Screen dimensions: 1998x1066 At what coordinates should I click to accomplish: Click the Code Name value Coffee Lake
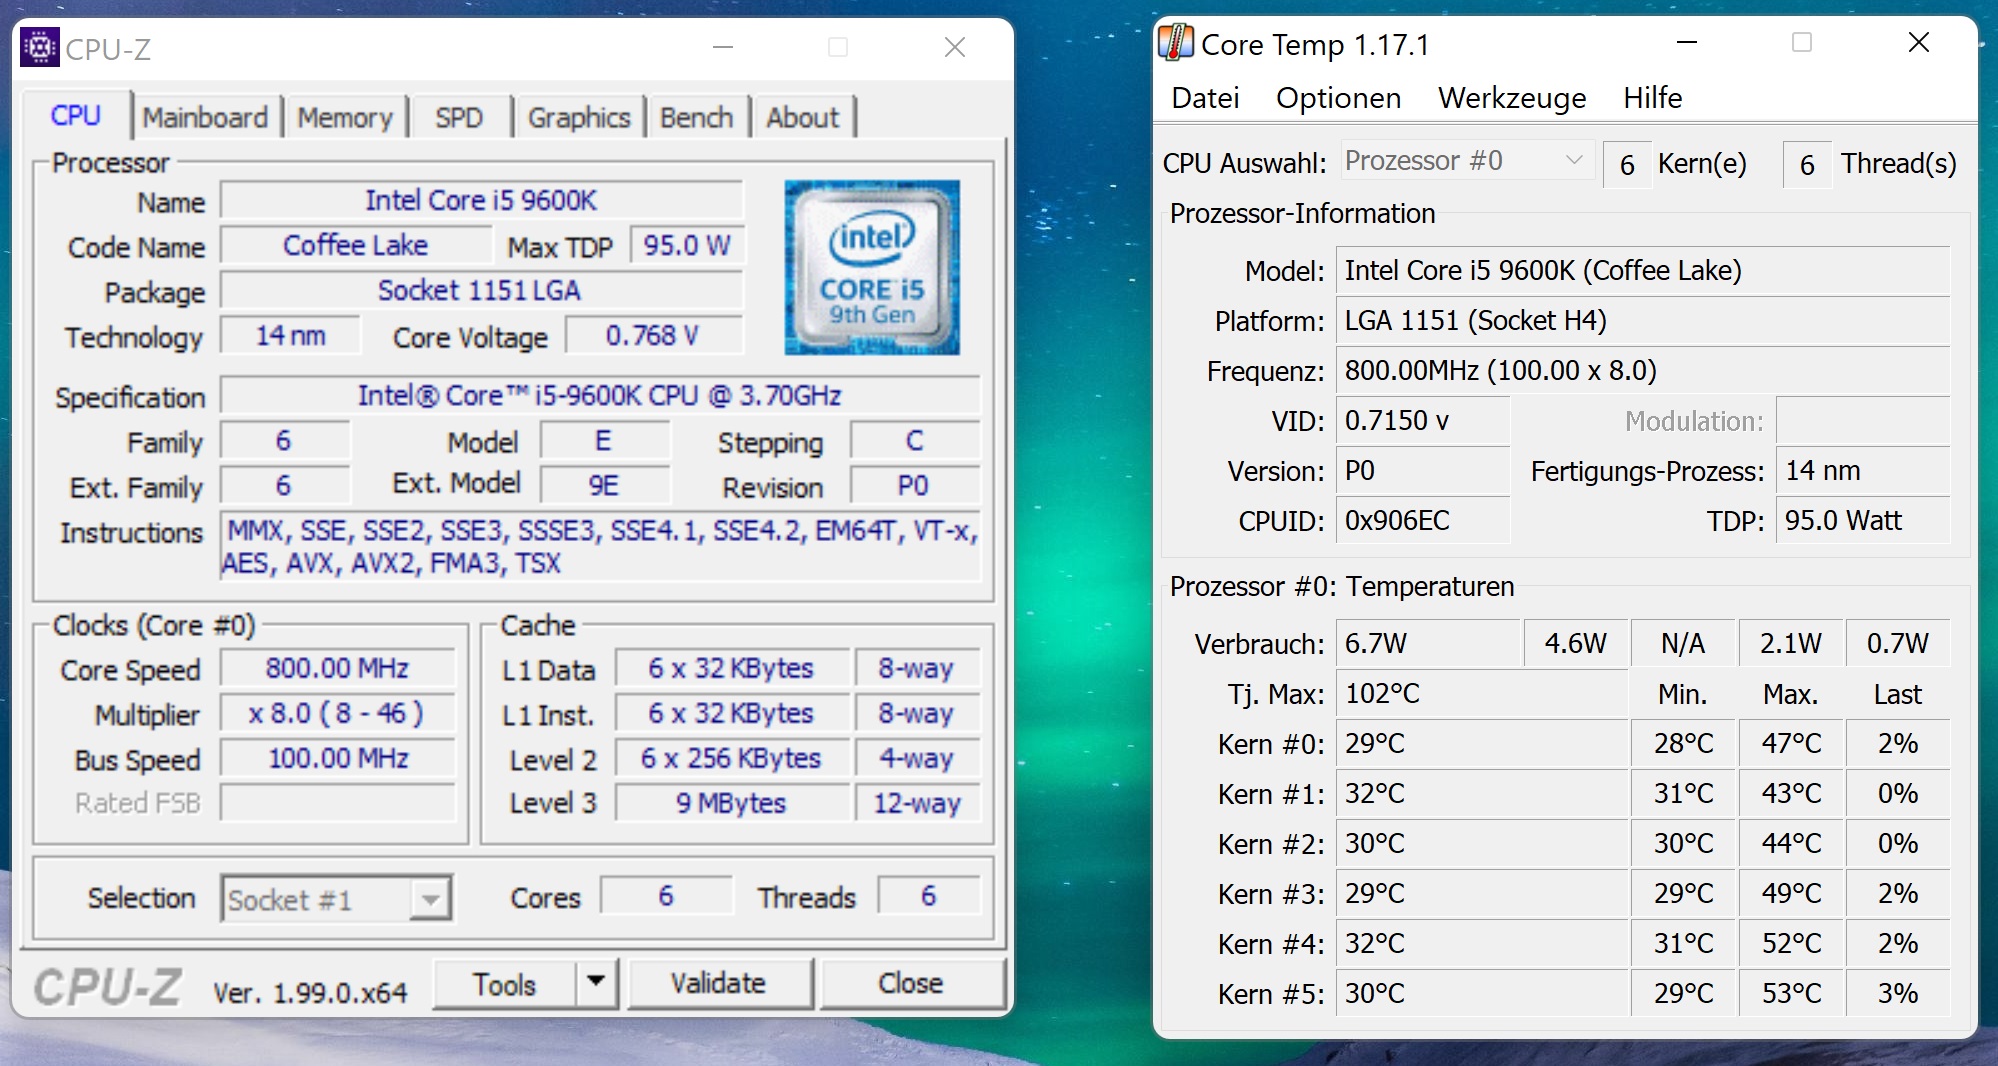[356, 245]
